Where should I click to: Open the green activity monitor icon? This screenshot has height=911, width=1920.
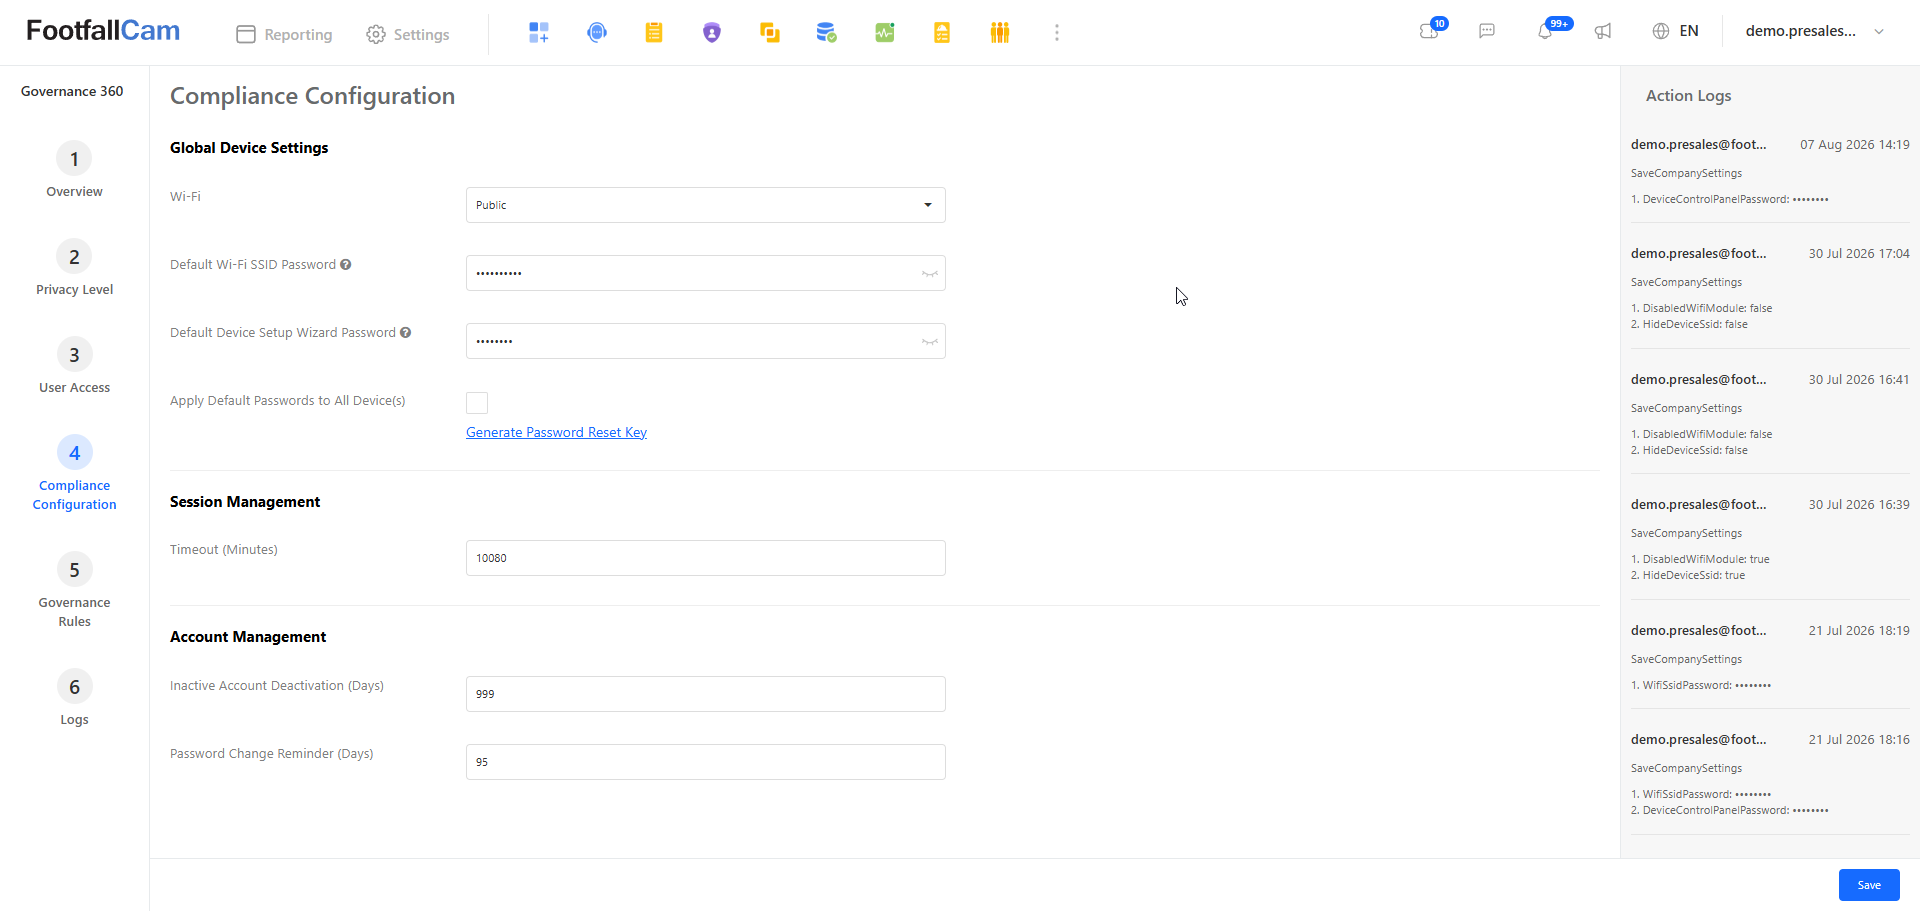point(885,33)
